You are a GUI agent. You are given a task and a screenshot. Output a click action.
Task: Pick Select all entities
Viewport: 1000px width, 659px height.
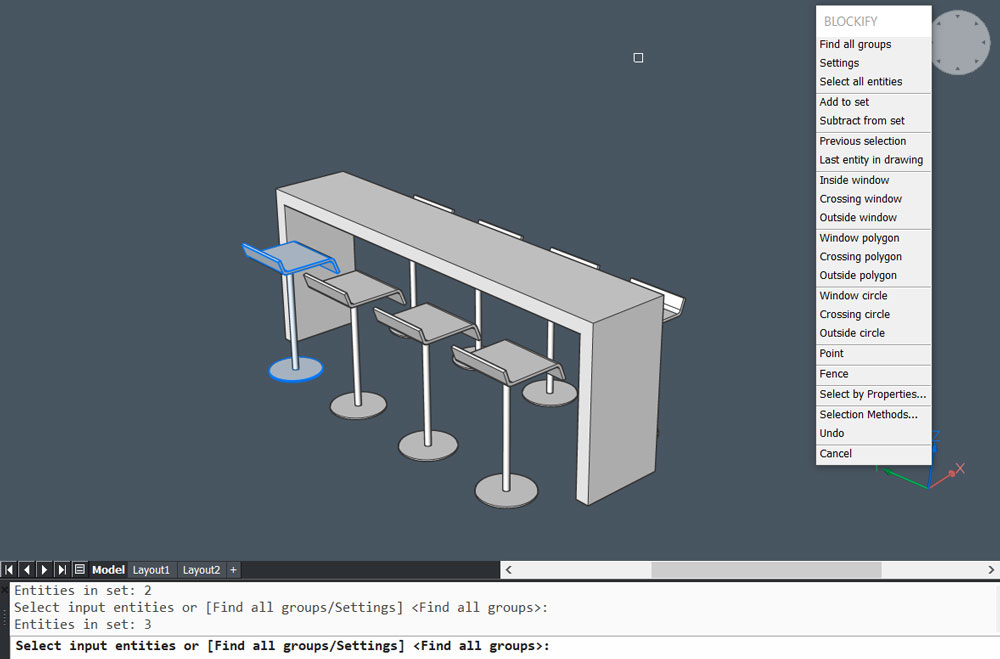point(860,82)
